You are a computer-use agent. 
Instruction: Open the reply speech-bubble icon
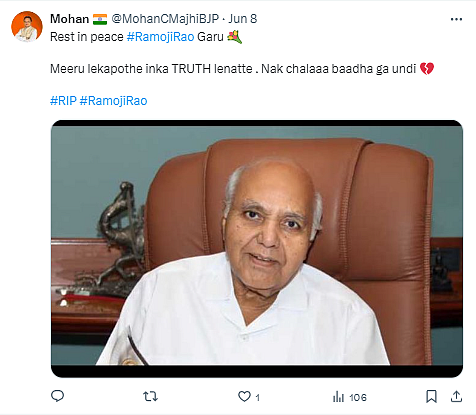coord(57,396)
